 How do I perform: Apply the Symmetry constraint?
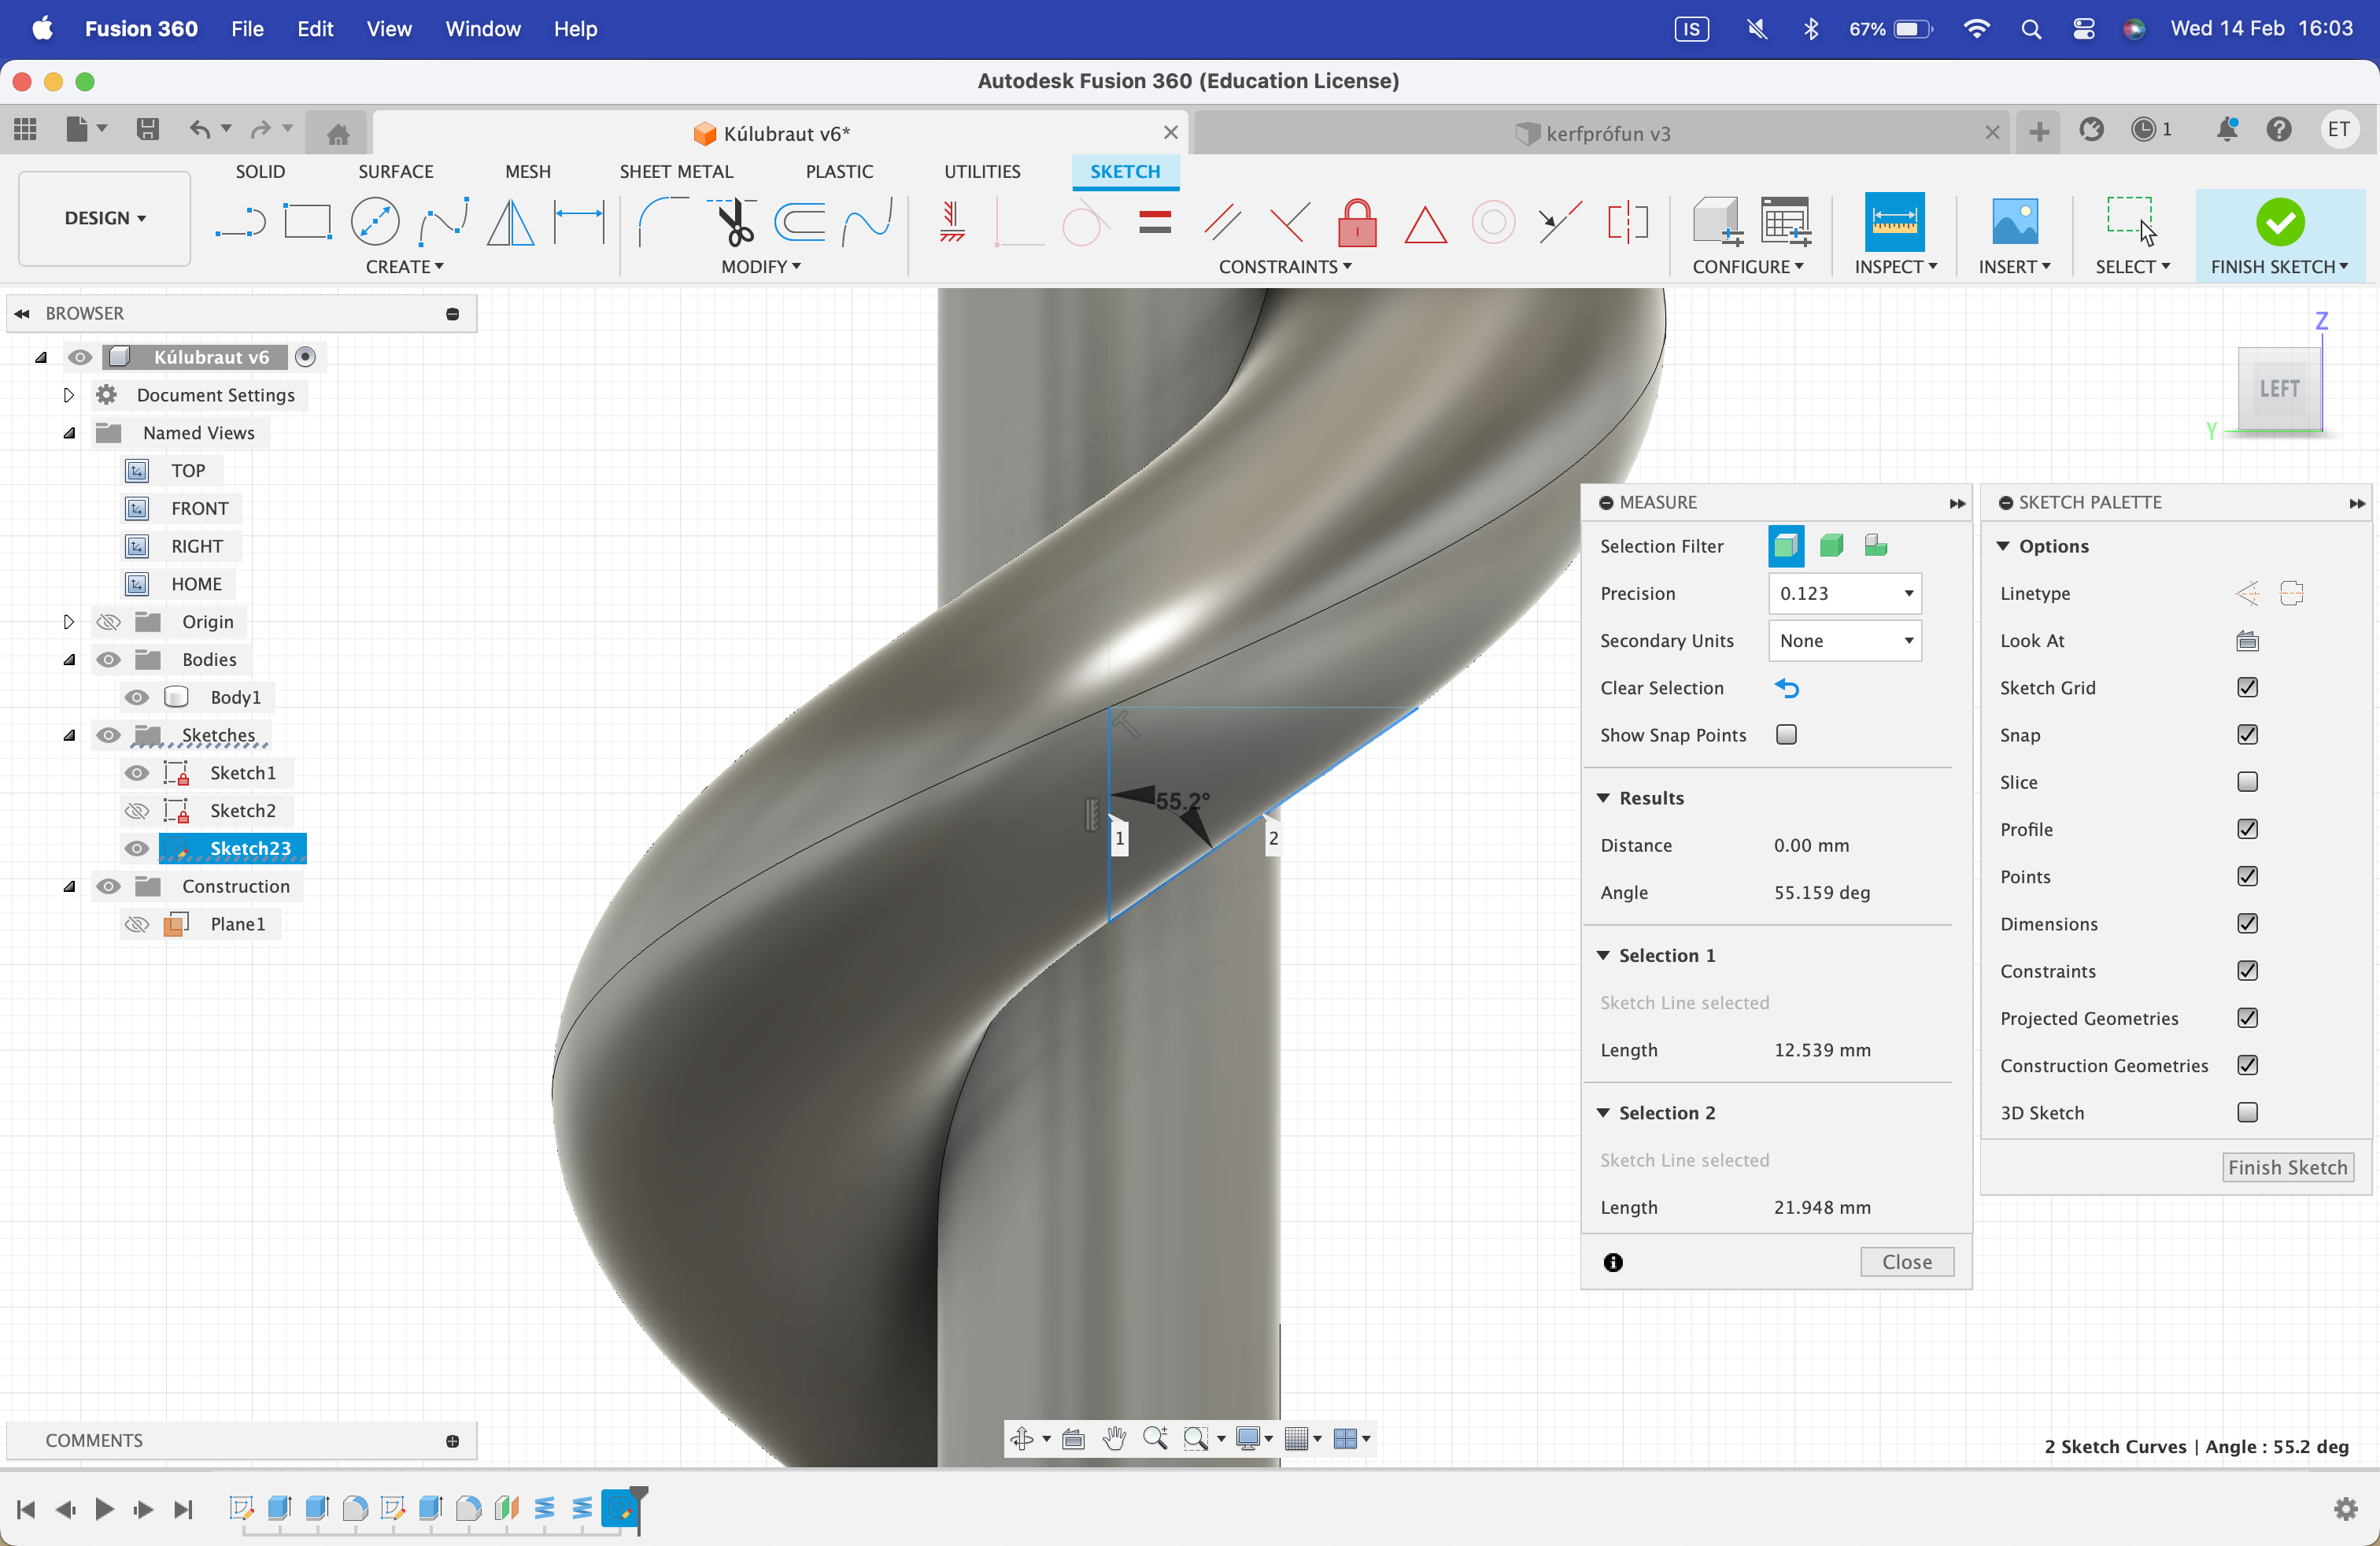click(x=1628, y=222)
